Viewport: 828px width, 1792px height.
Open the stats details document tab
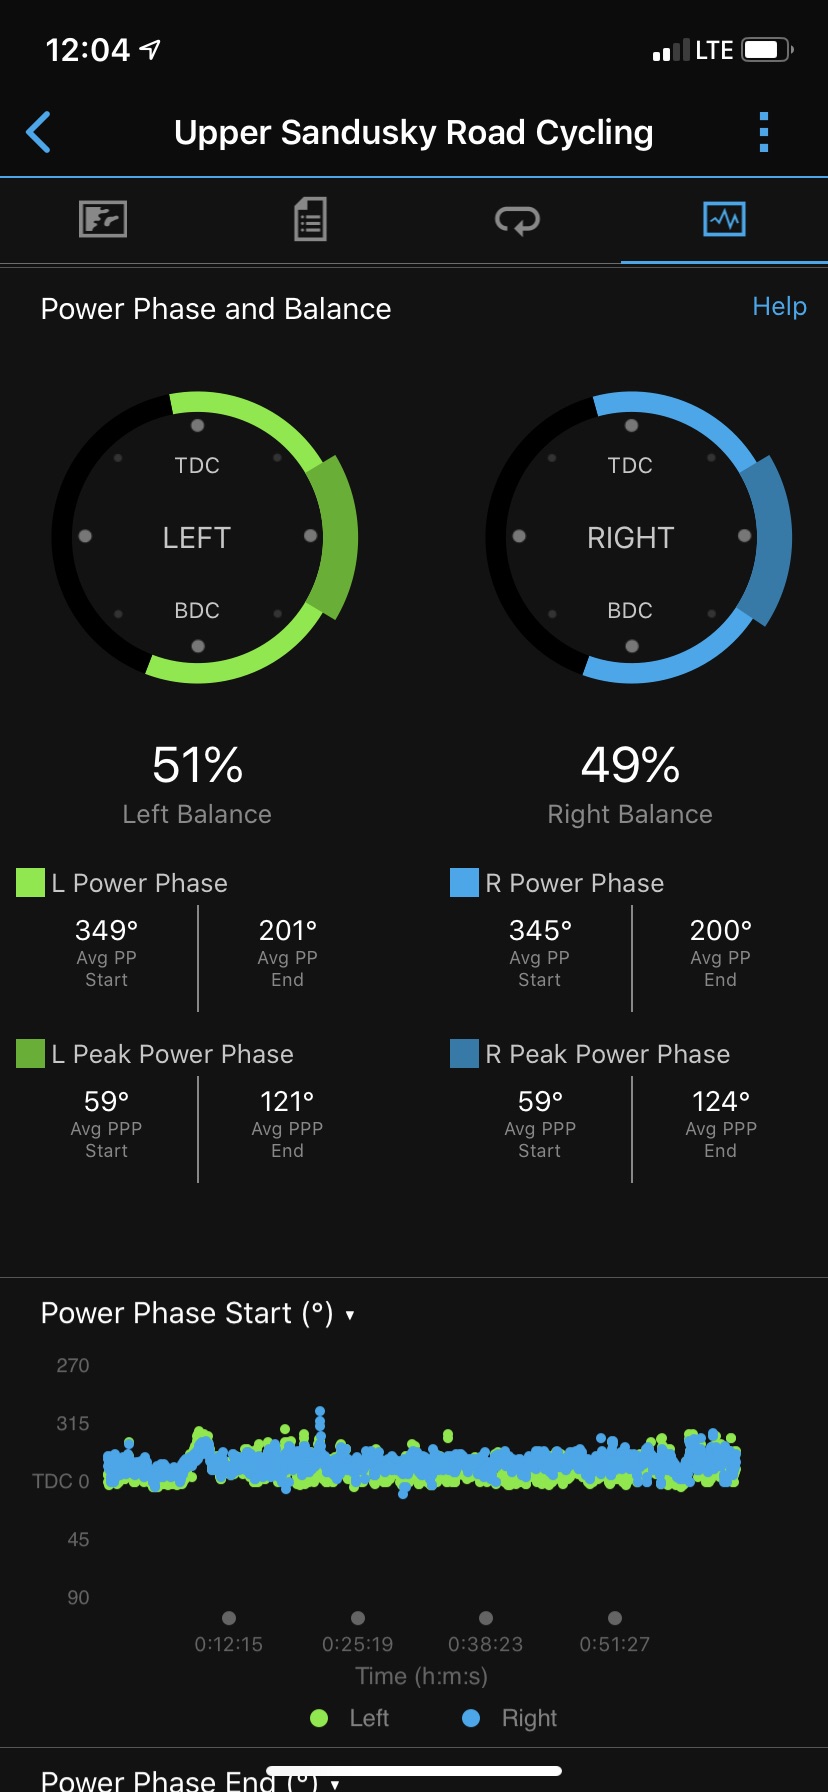(310, 219)
